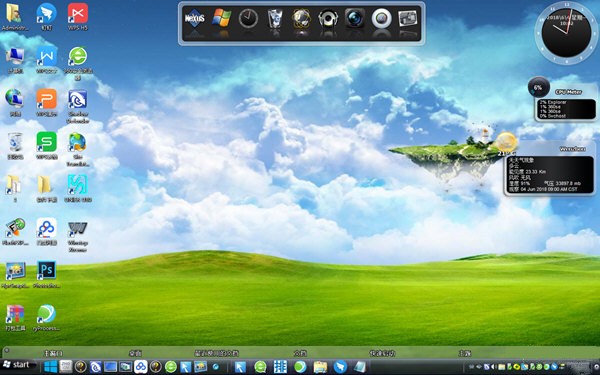Viewport: 600px width, 375px height.
Task: Select the DingTalk blue wing desktop shortcut
Action: 46,13
